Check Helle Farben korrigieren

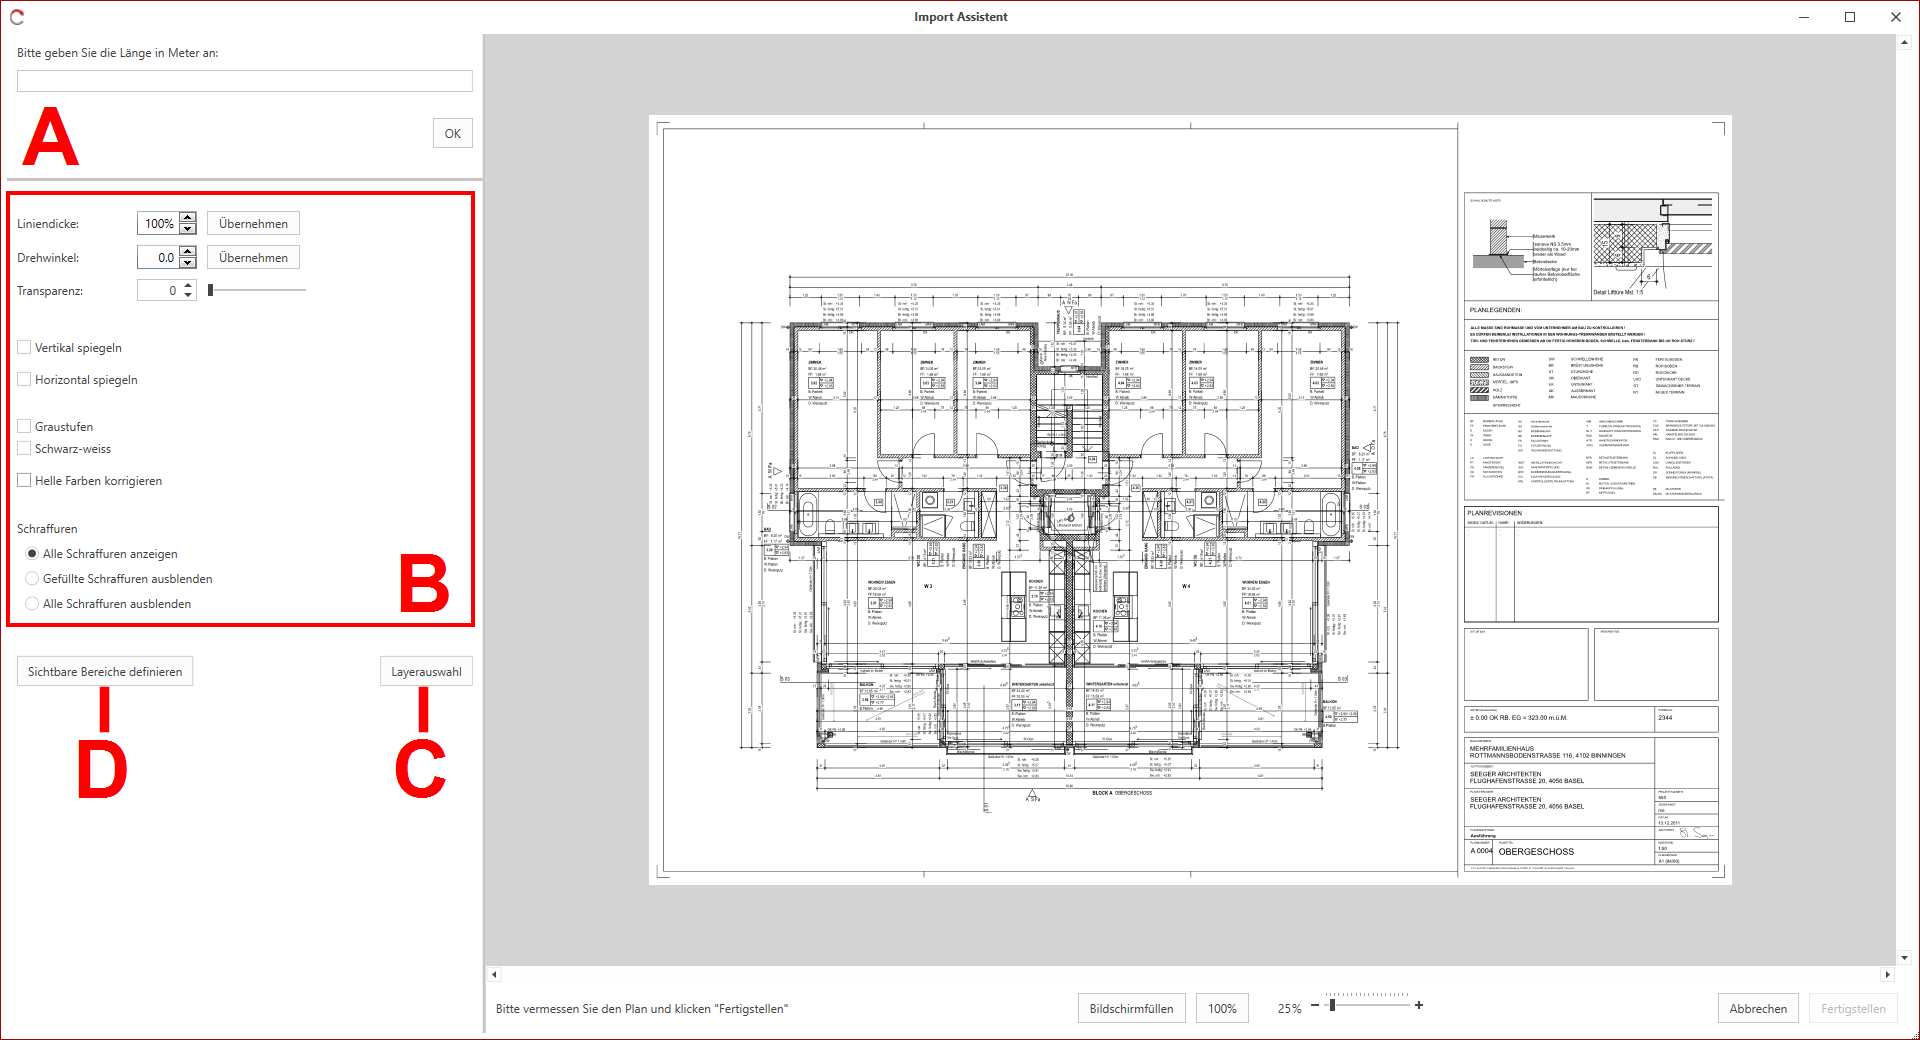click(x=24, y=480)
